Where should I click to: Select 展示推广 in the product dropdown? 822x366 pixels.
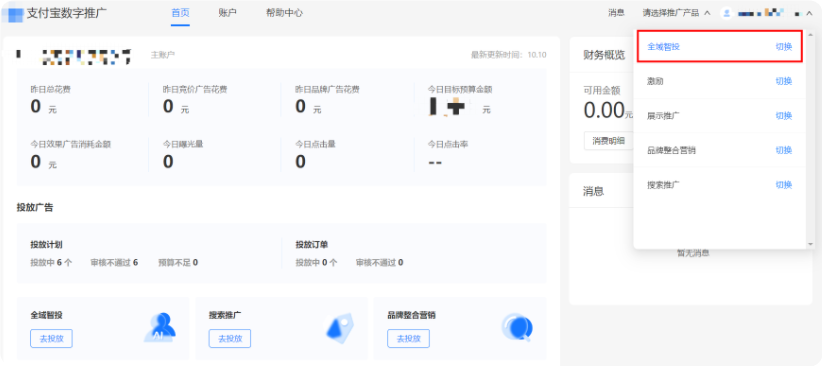click(x=720, y=116)
